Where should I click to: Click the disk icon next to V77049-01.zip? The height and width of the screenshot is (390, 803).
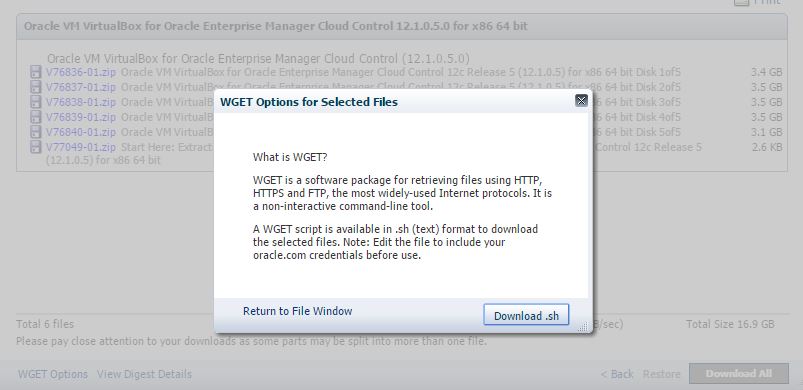[x=35, y=147]
